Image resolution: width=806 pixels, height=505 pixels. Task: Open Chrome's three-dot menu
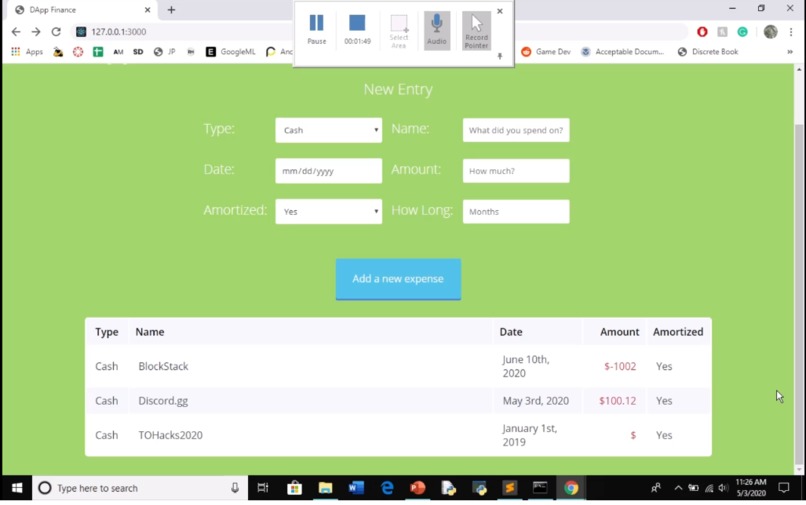(x=791, y=32)
